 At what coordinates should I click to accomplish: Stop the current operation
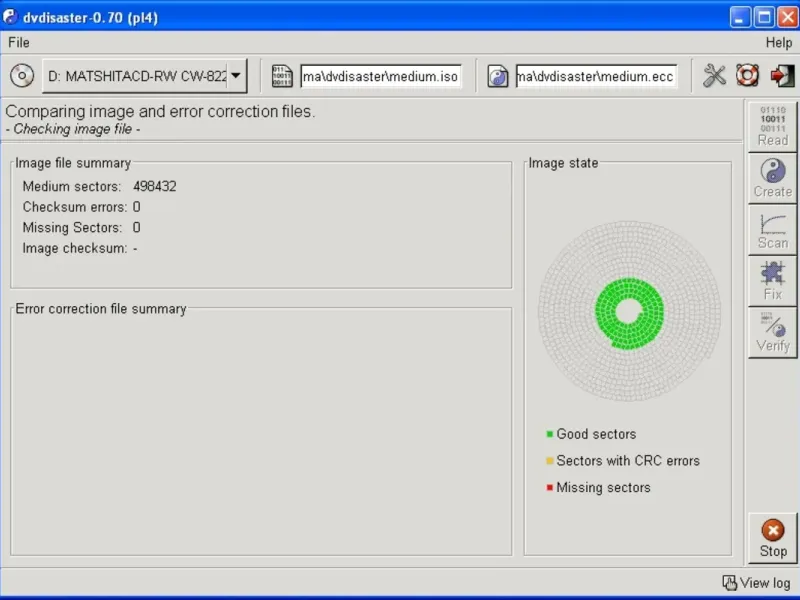(772, 538)
